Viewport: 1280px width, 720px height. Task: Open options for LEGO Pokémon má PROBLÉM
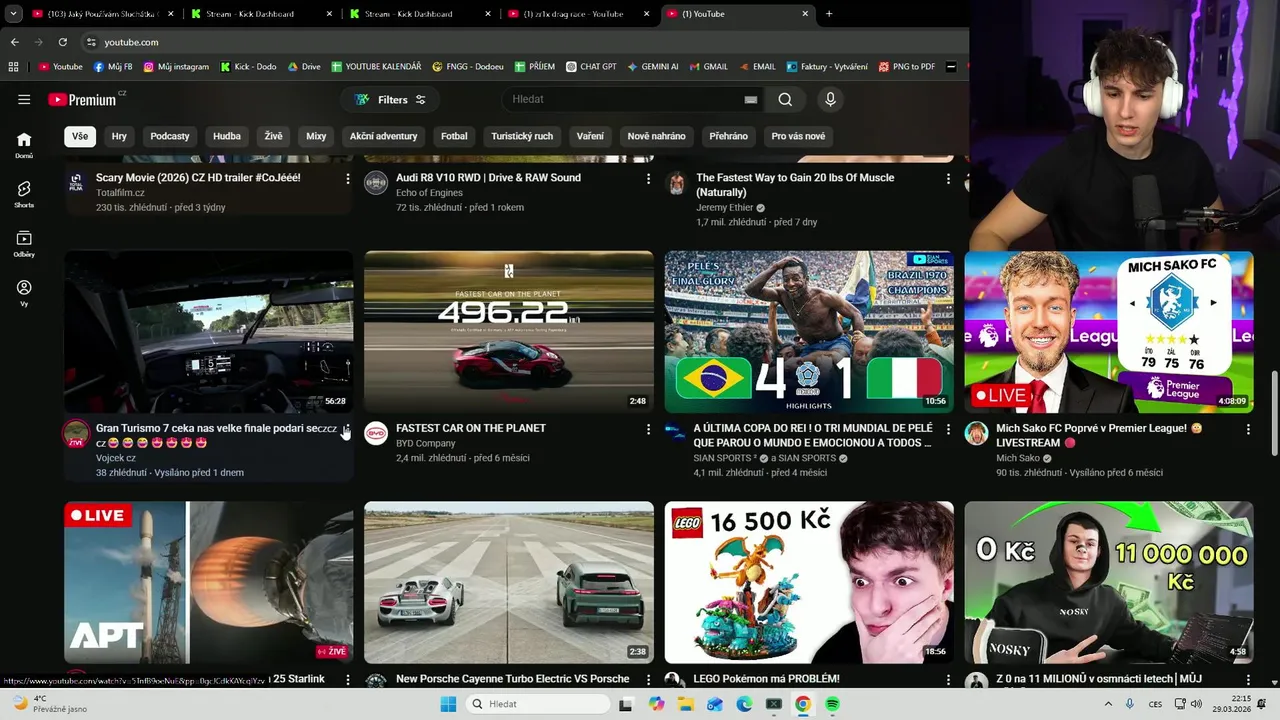948,680
